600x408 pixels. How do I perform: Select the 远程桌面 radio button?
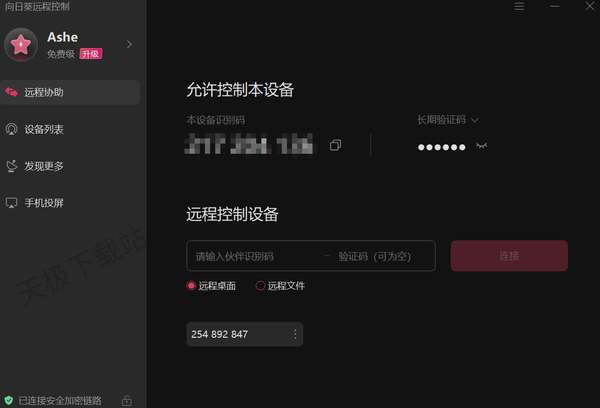(191, 286)
